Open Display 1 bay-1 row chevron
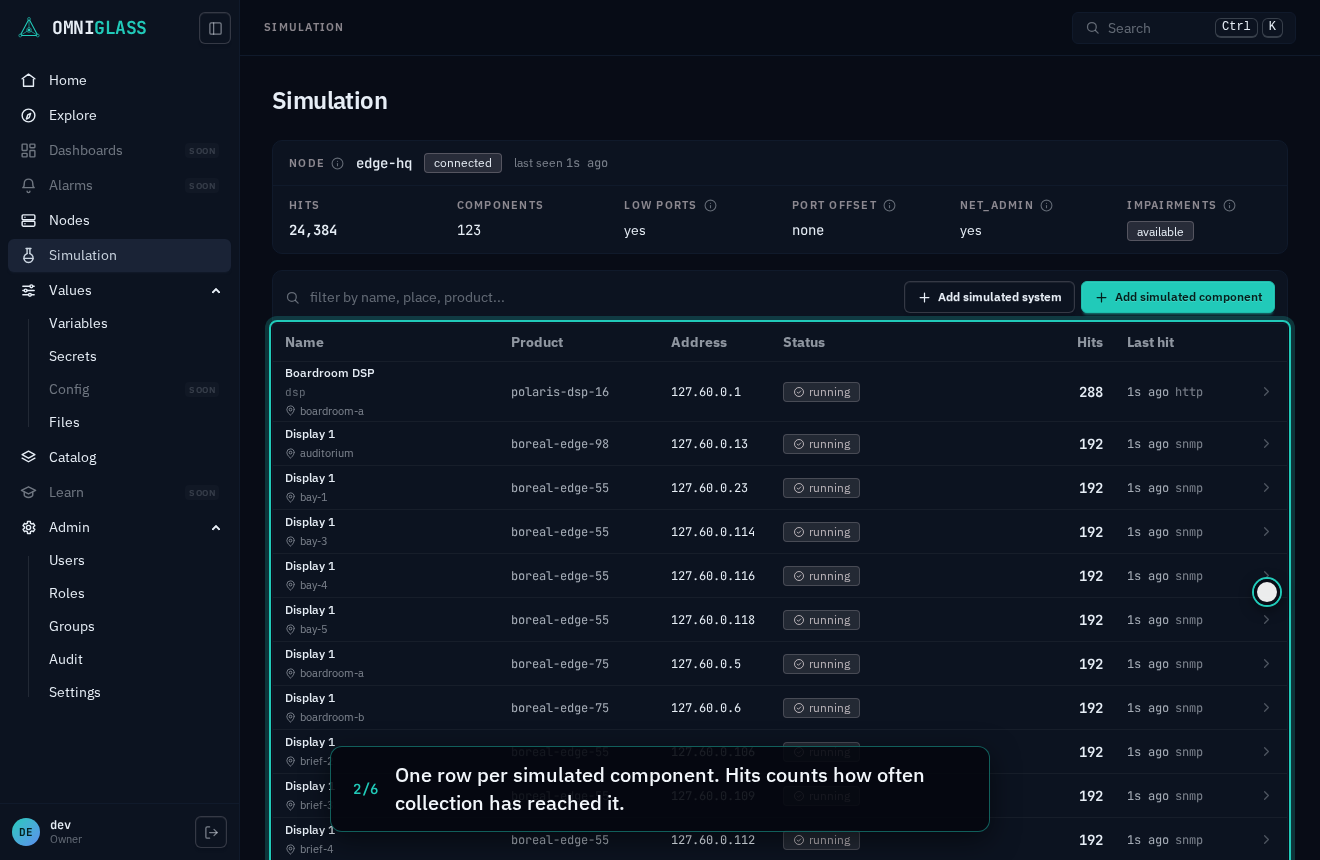Image resolution: width=1320 pixels, height=860 pixels. click(1266, 488)
